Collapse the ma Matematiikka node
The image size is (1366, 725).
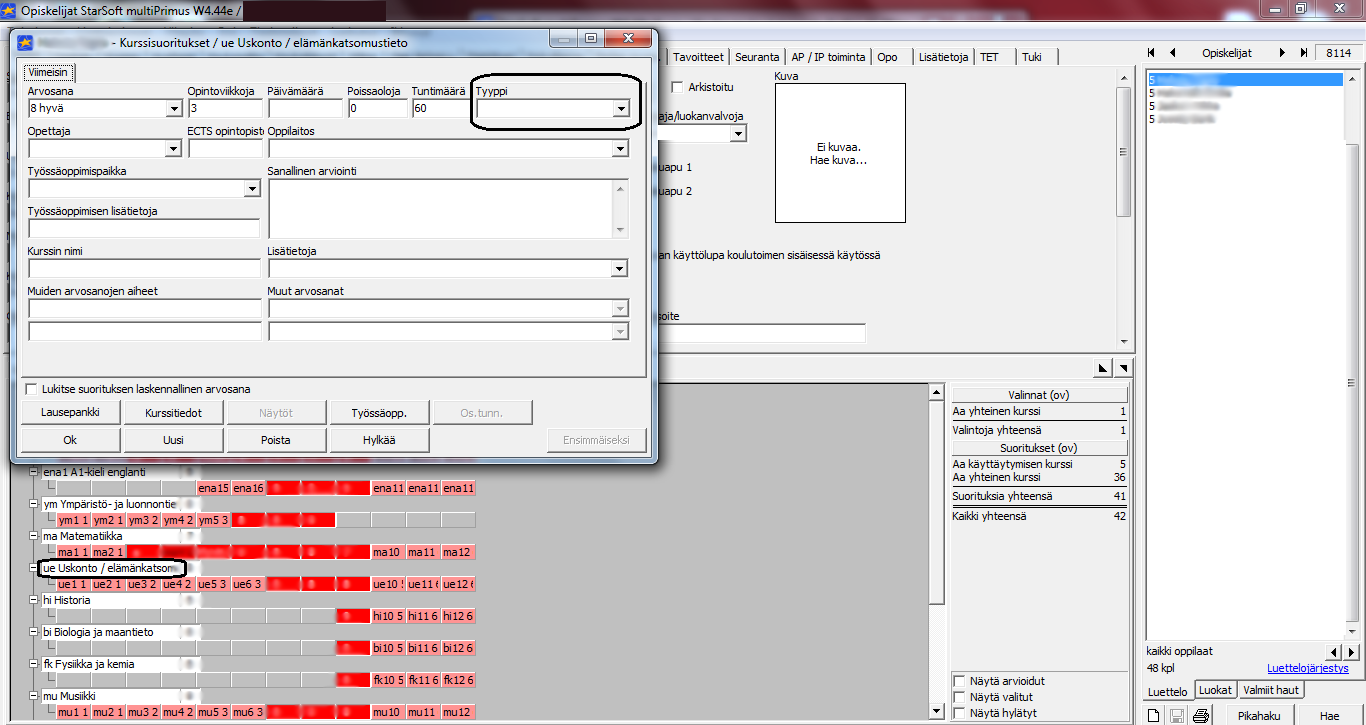pyautogui.click(x=34, y=536)
